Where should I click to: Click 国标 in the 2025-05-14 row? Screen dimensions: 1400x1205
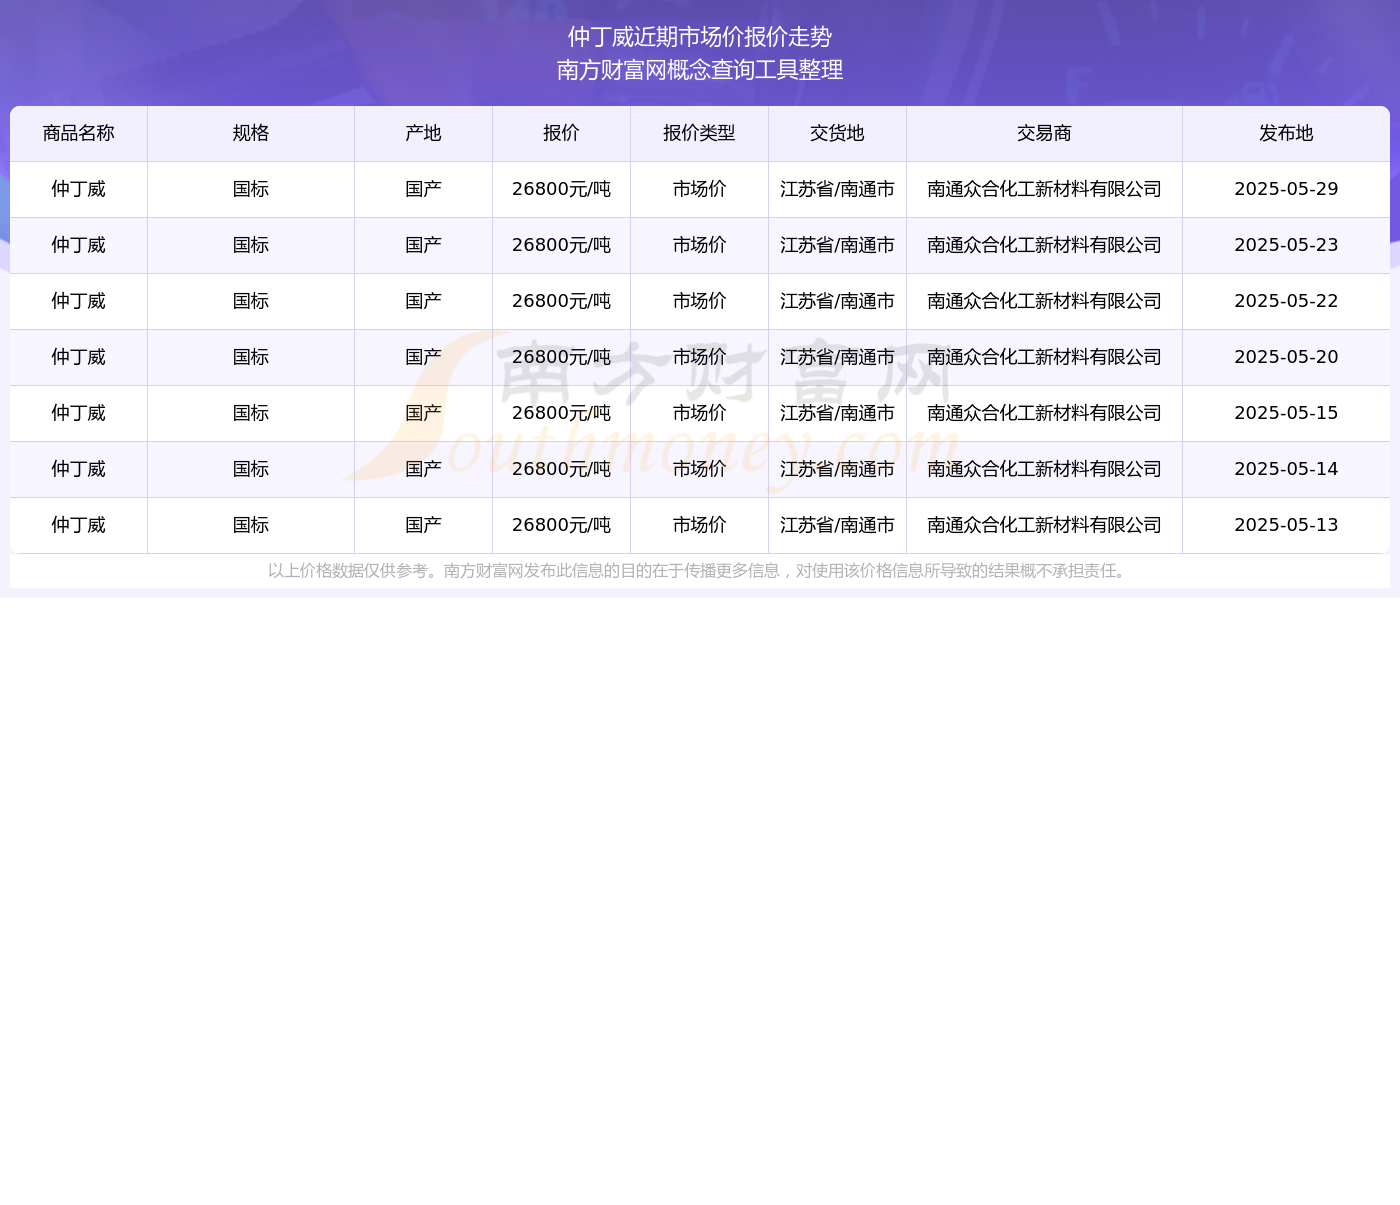click(251, 469)
